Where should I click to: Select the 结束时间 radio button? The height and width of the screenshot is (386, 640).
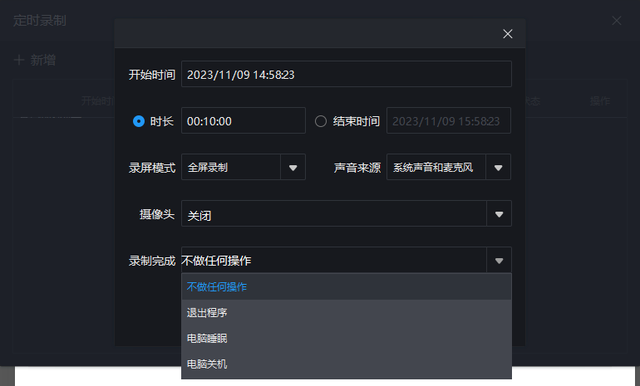point(321,121)
